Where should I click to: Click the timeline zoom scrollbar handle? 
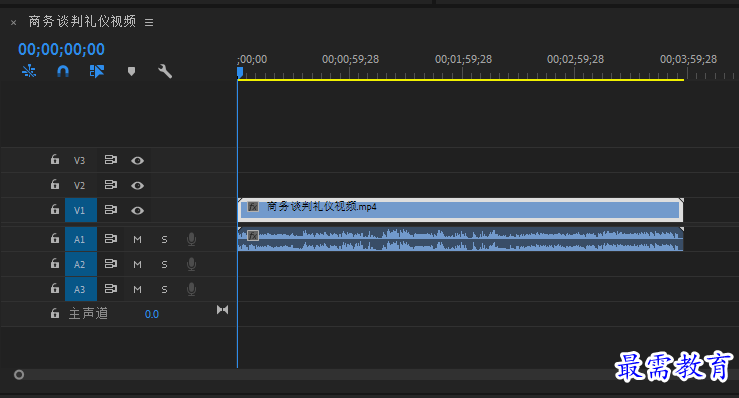pyautogui.click(x=19, y=375)
